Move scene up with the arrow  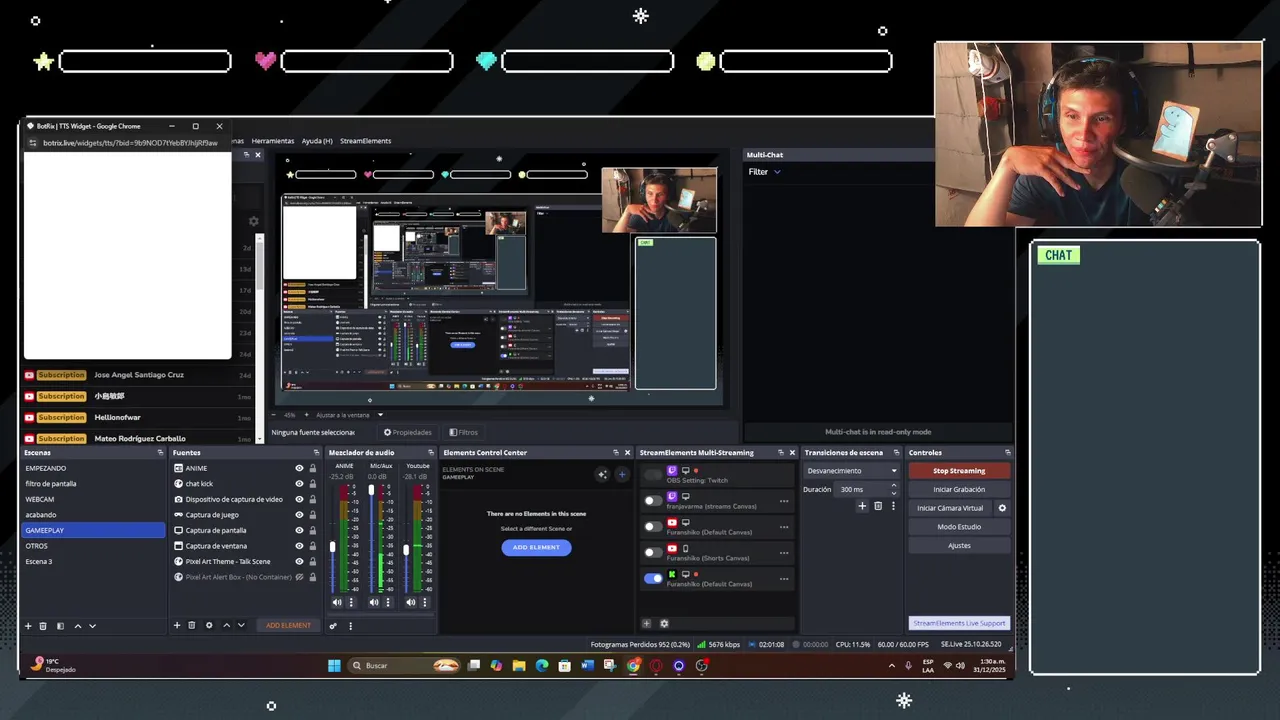(78, 626)
